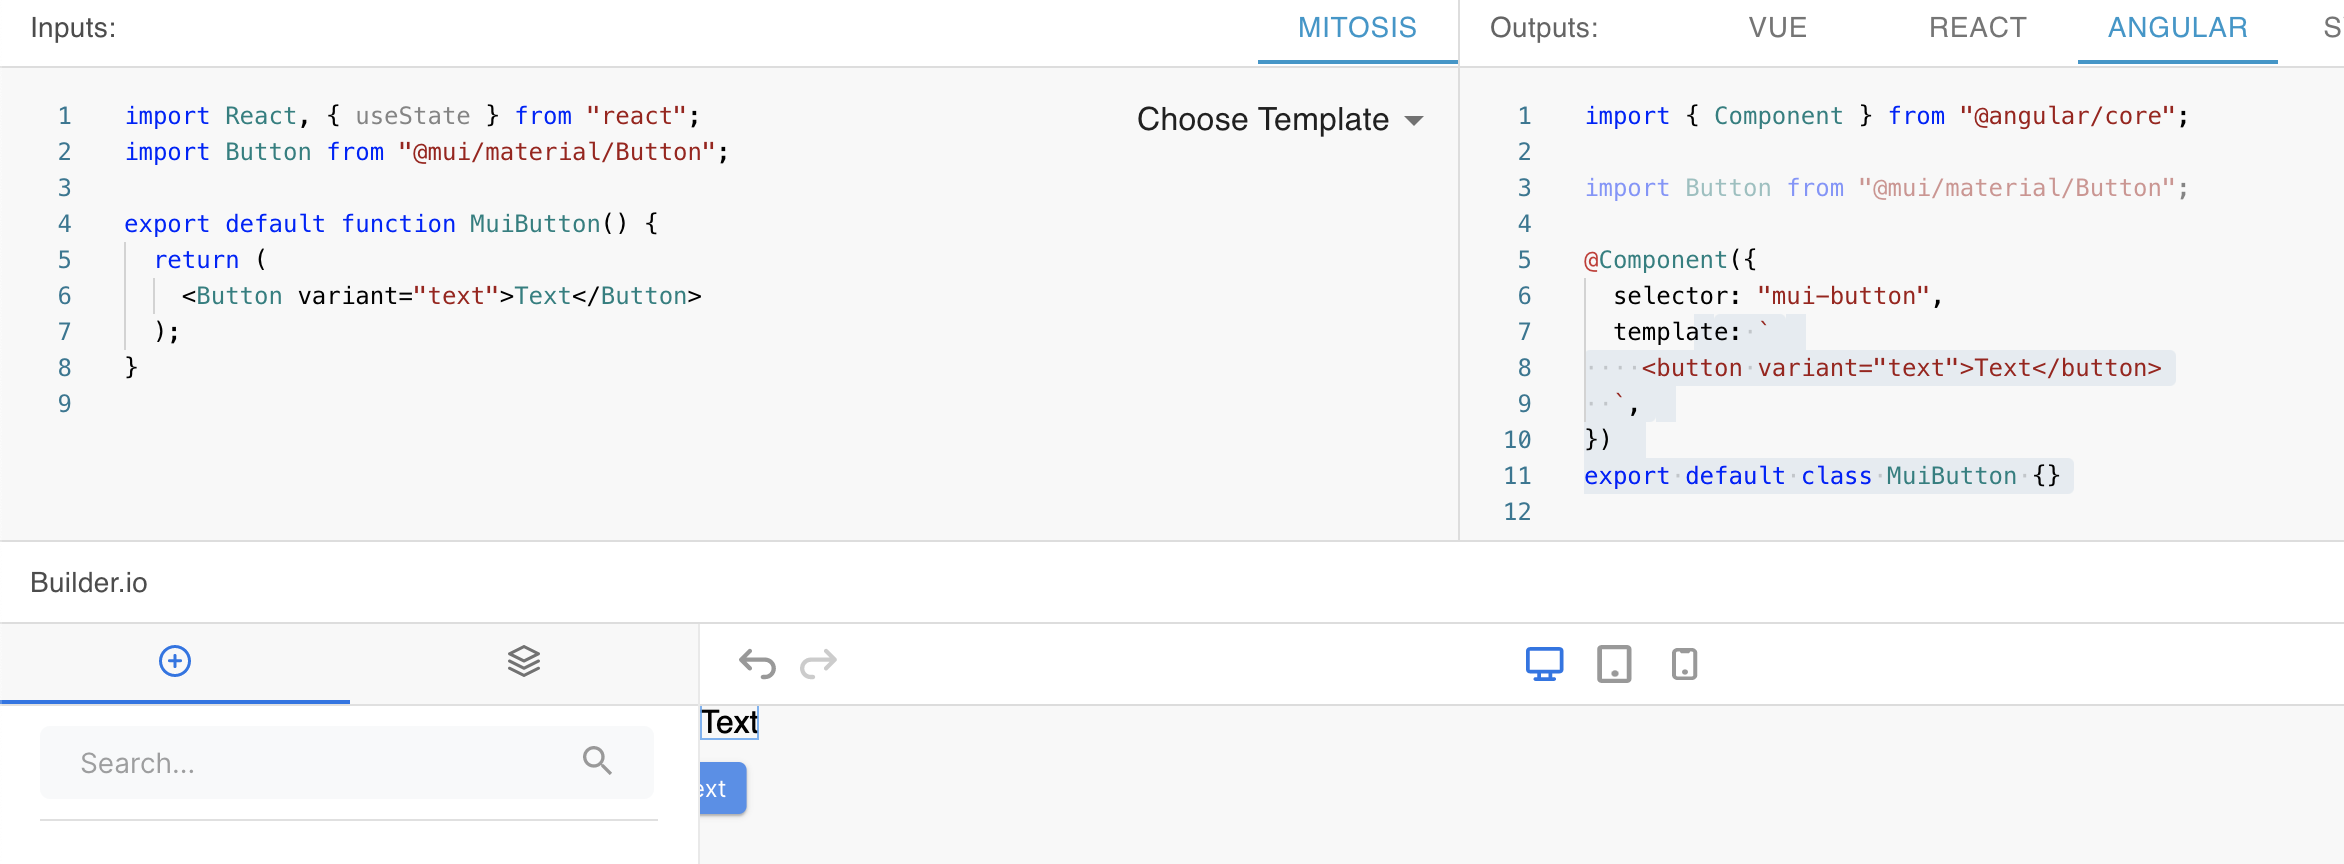Select the ANGULAR output tab

click(2177, 28)
